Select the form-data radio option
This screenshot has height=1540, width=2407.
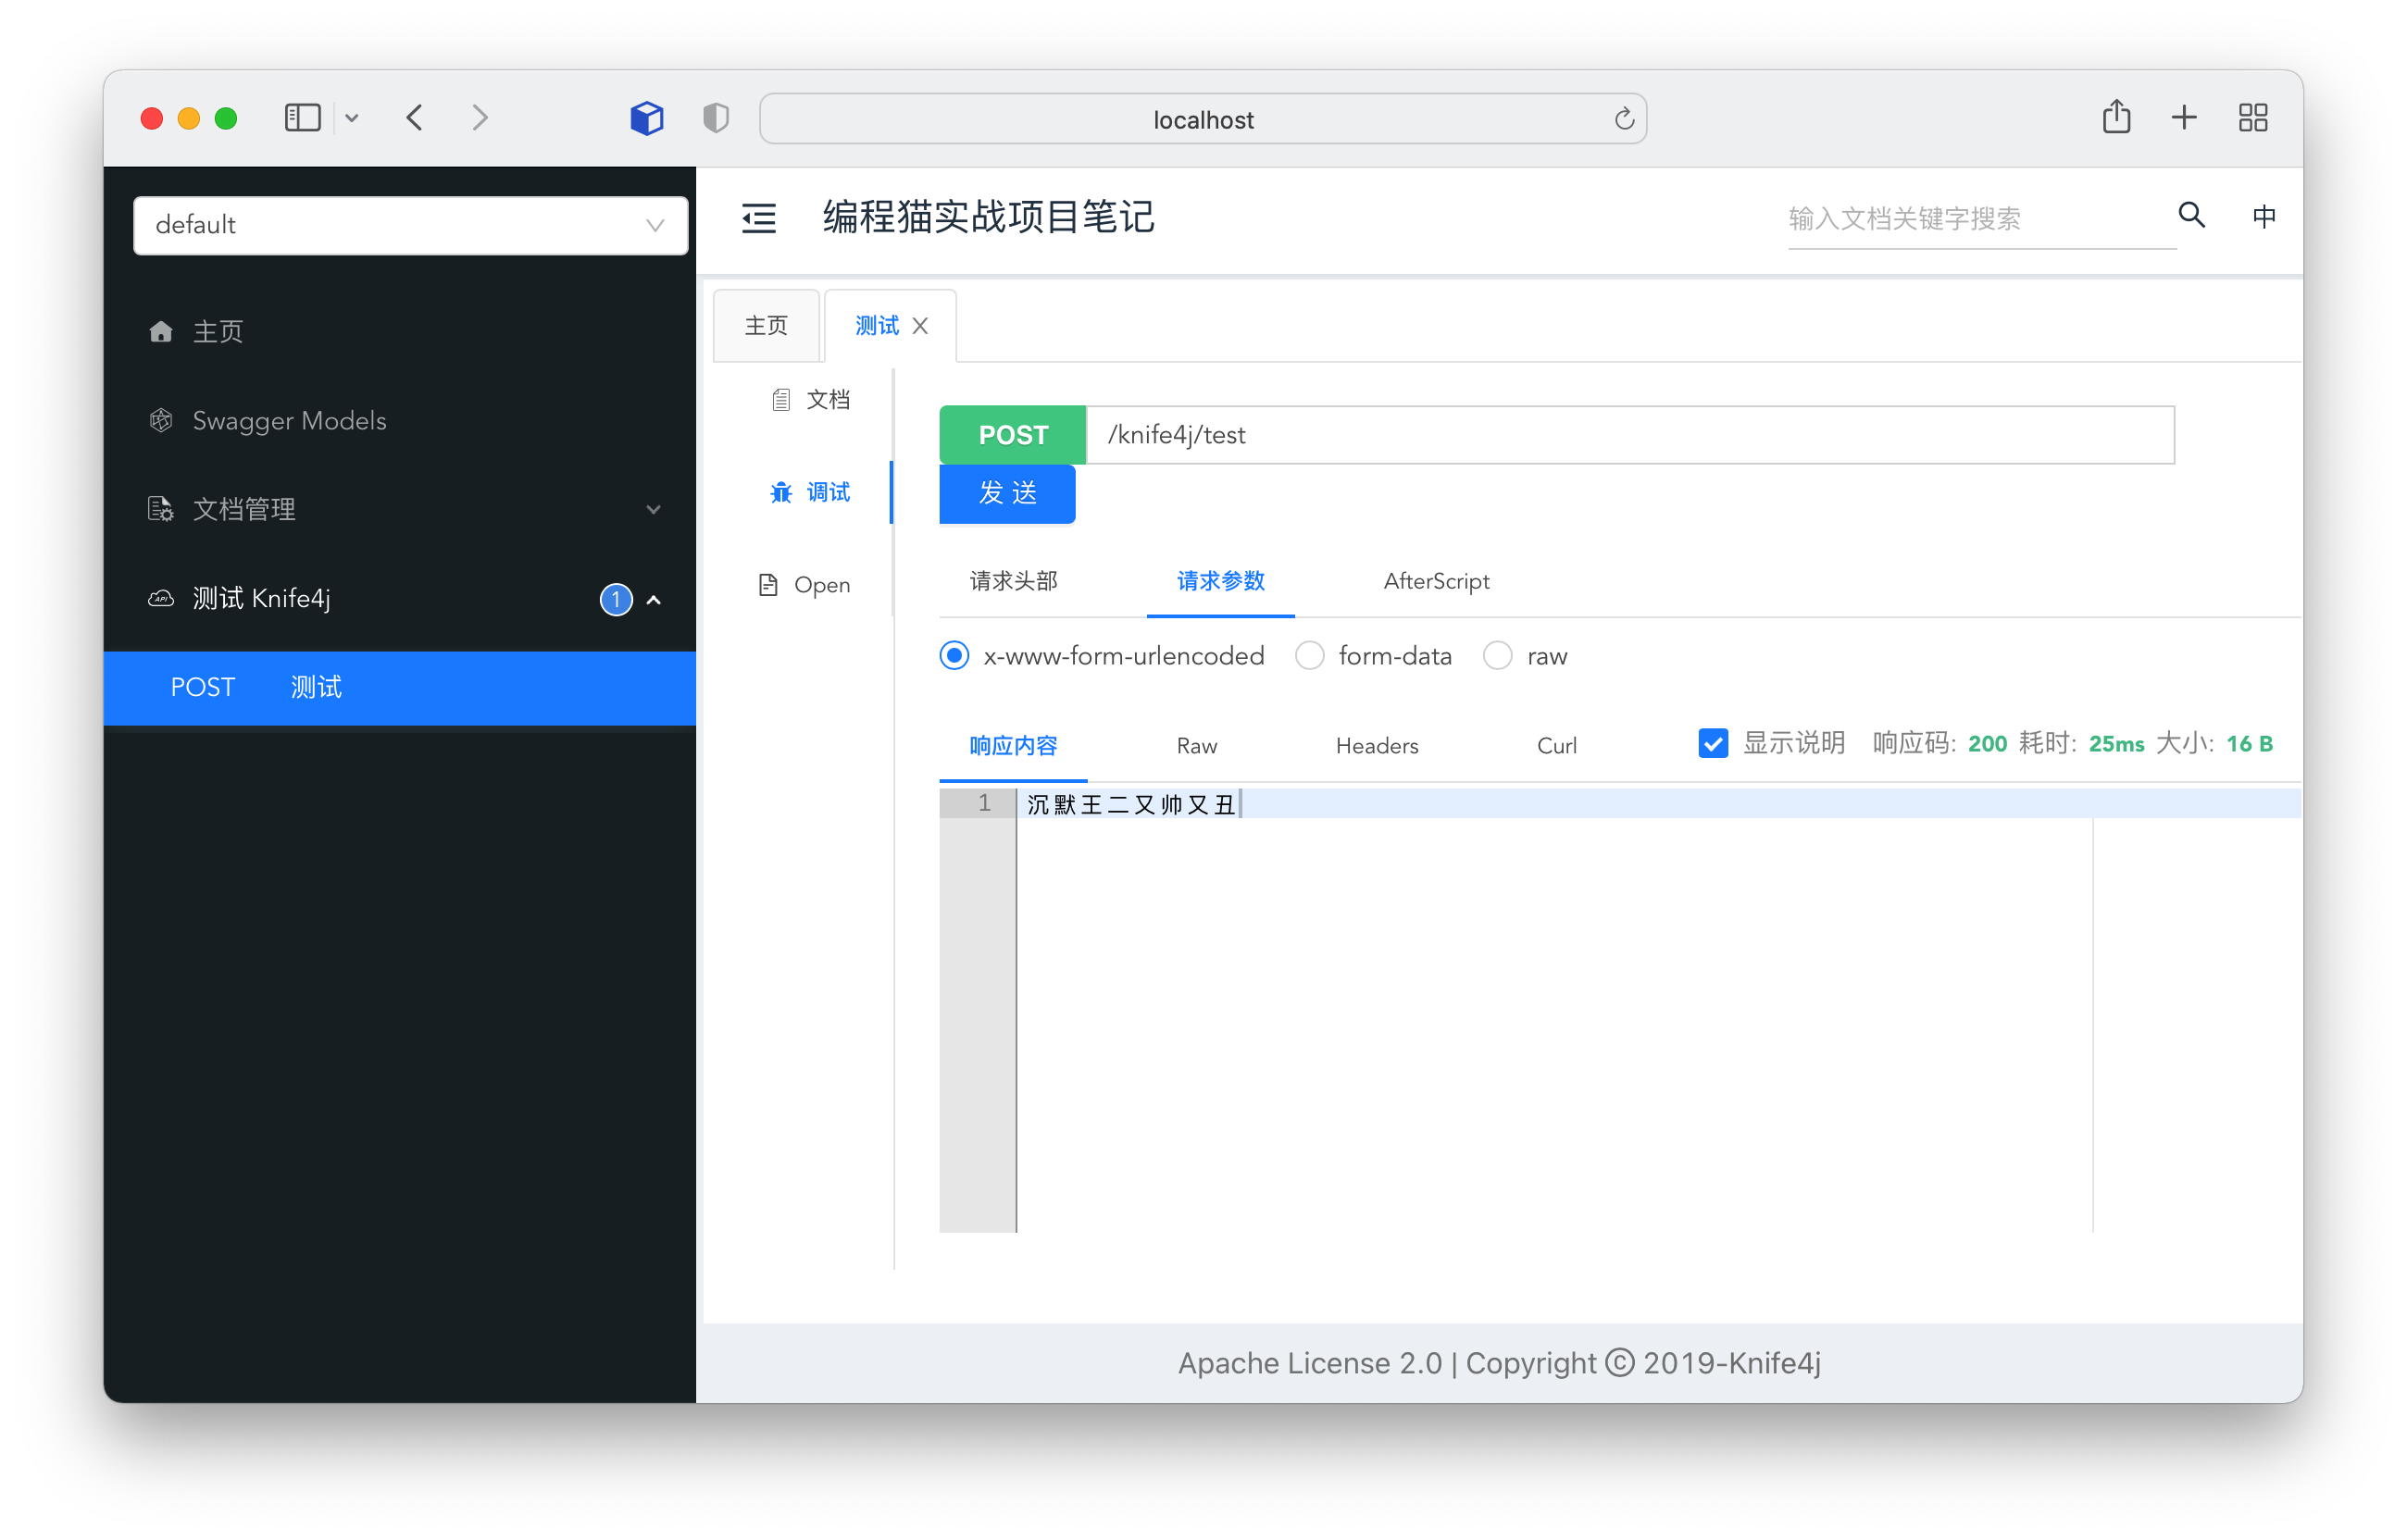[1309, 656]
